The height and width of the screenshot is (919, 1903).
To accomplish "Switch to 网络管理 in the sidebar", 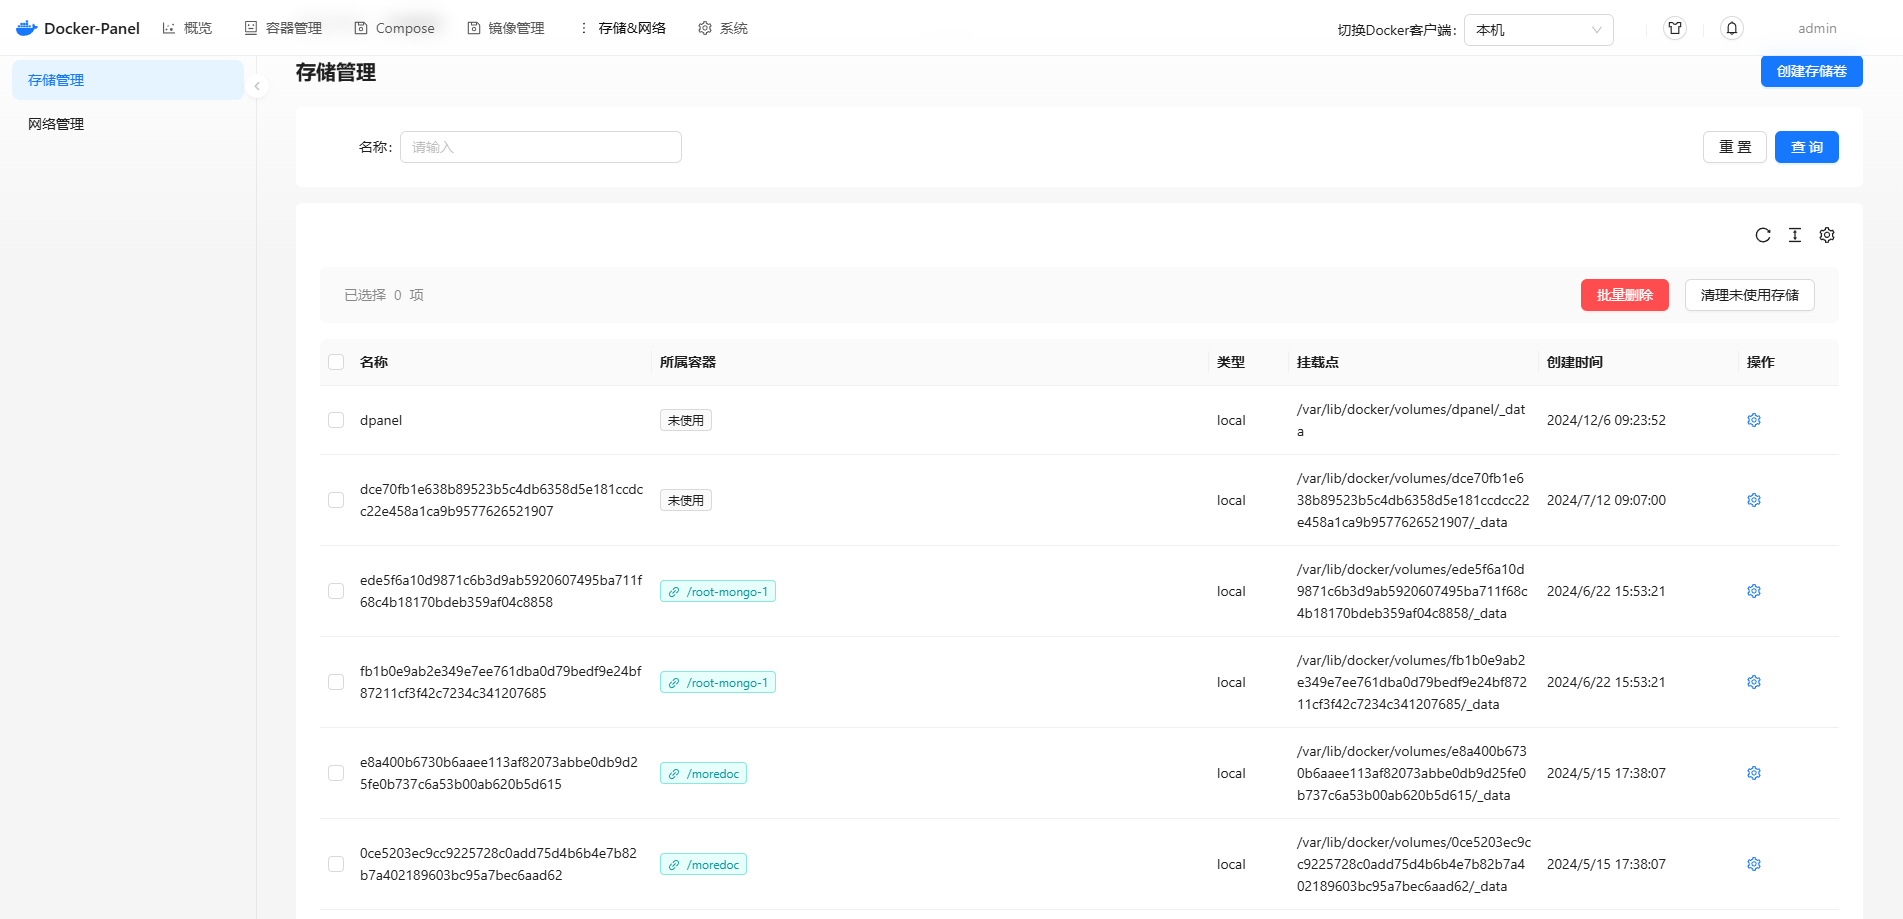I will [56, 124].
